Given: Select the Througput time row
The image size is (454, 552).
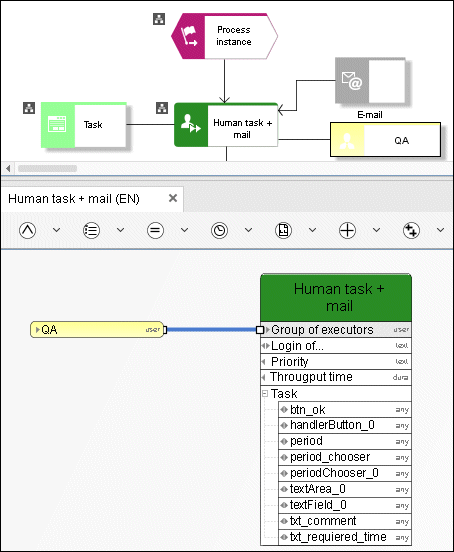Looking at the screenshot, I should [336, 377].
